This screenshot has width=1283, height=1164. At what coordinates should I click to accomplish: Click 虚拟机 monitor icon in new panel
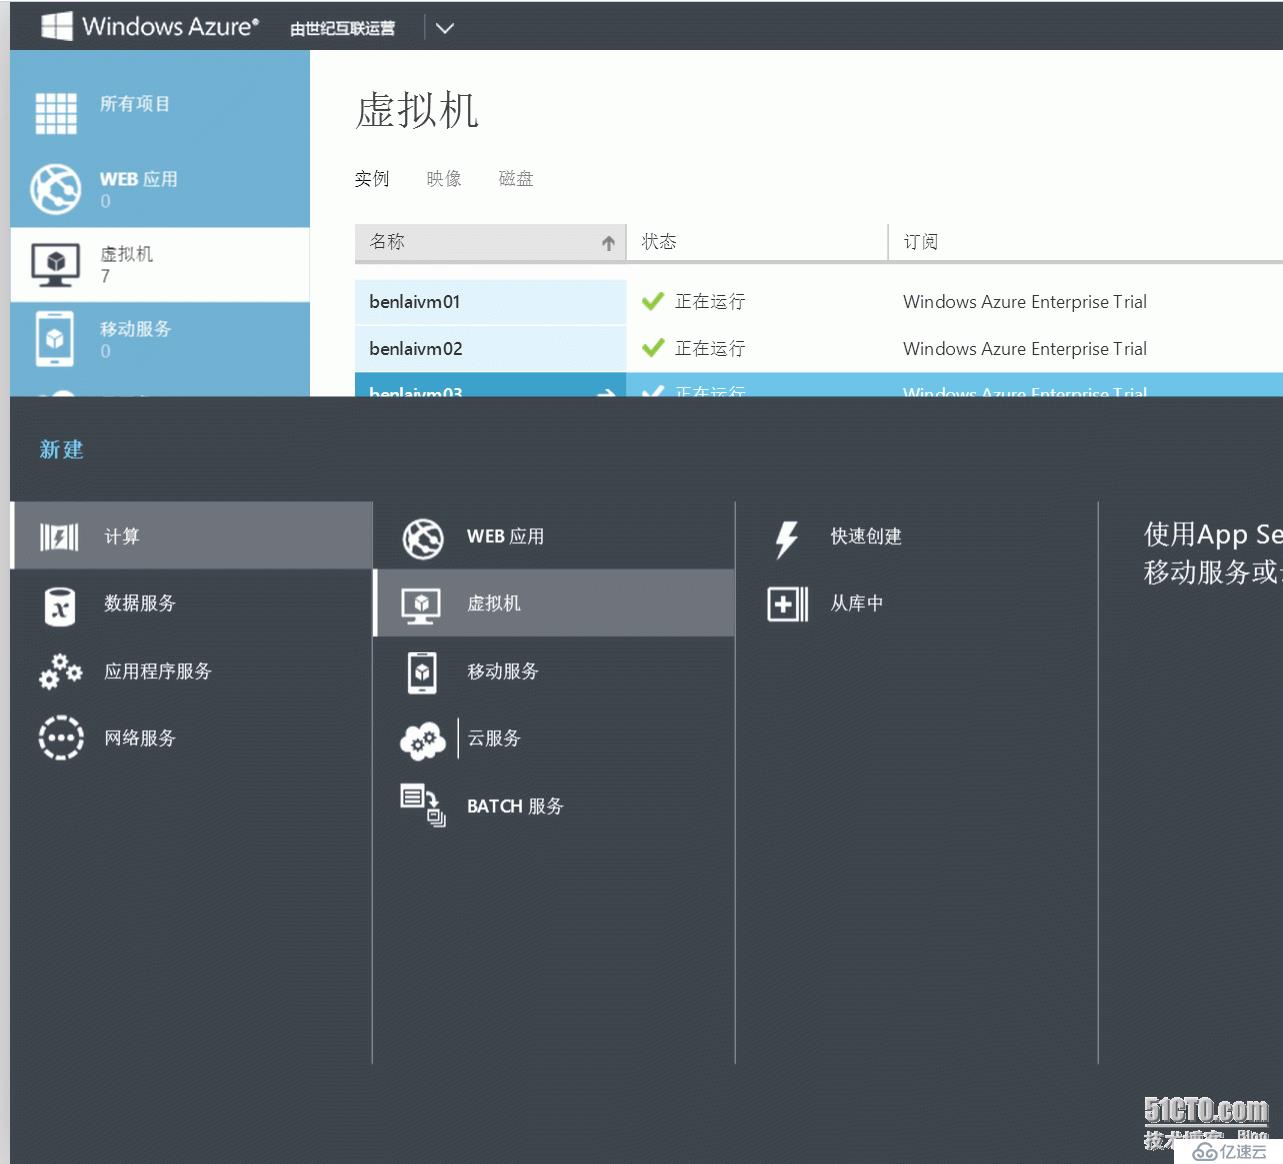(x=421, y=606)
